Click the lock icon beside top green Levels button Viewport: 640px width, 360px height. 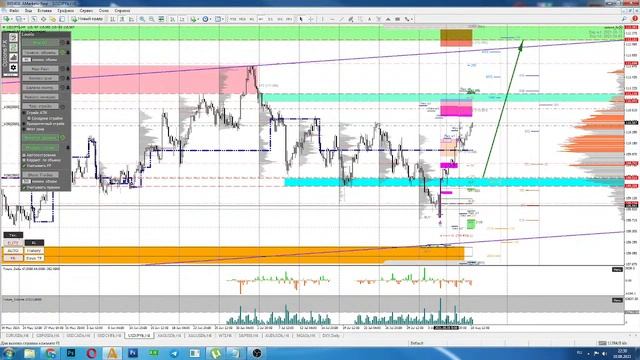68,42
